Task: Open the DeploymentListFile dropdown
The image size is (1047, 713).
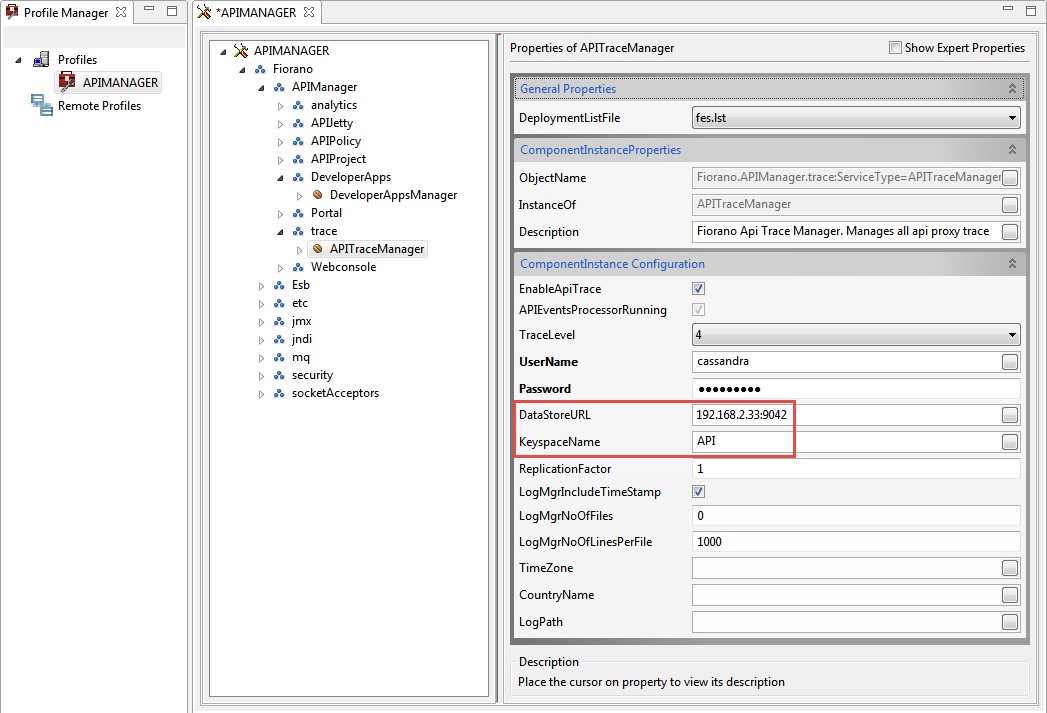Action: coord(1012,118)
